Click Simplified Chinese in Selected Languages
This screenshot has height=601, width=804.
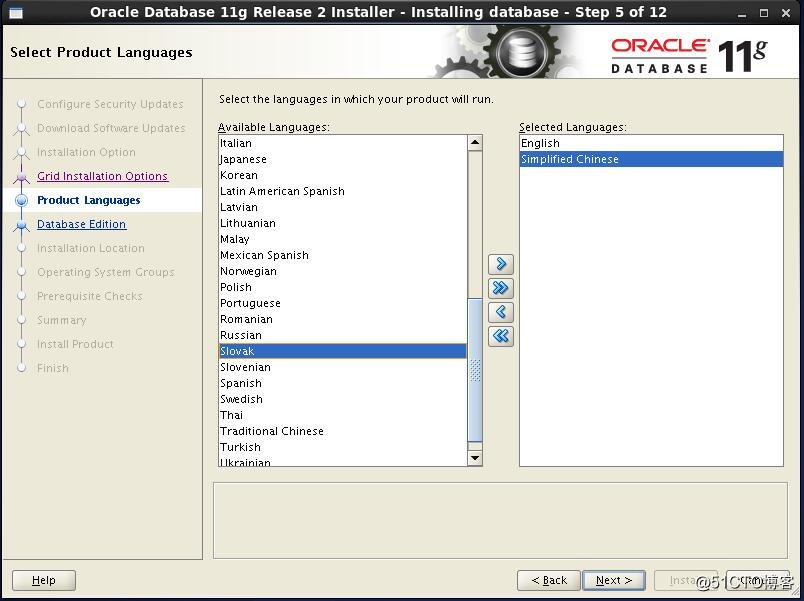pos(651,159)
